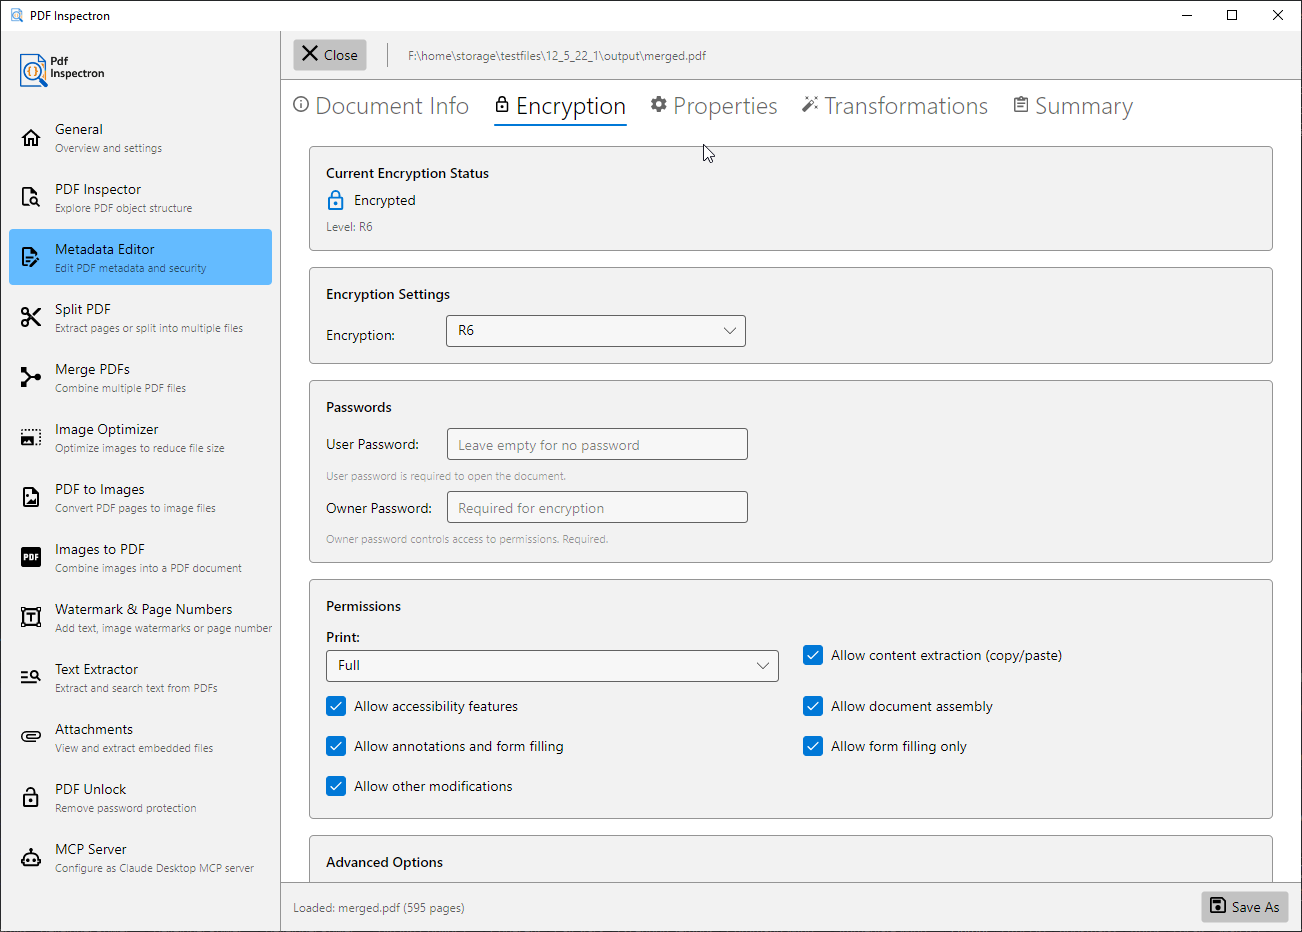Toggle Allow content extraction checkbox
This screenshot has height=932, width=1302.
click(x=813, y=655)
